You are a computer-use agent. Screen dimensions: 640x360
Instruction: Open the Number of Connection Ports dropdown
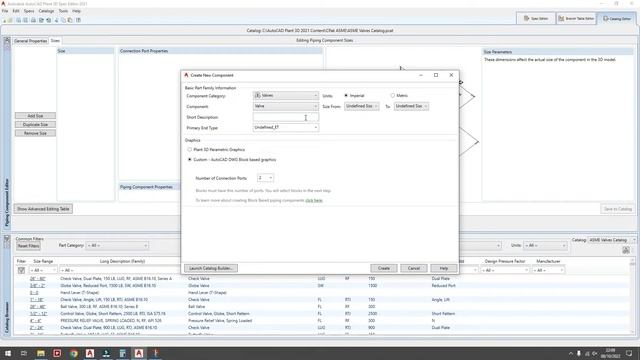point(265,178)
